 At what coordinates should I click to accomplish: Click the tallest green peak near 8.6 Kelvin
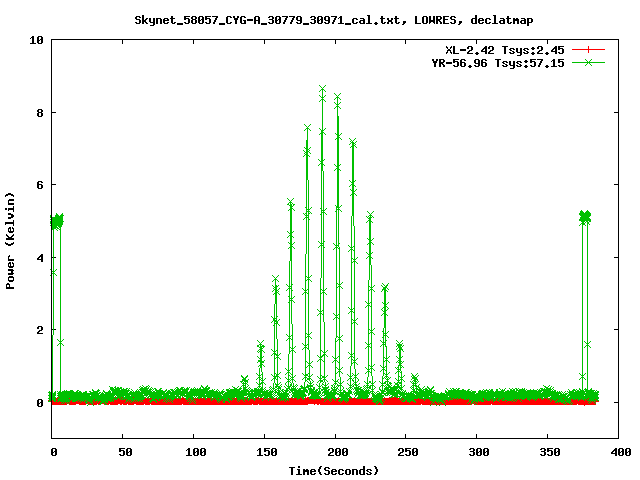tap(322, 89)
